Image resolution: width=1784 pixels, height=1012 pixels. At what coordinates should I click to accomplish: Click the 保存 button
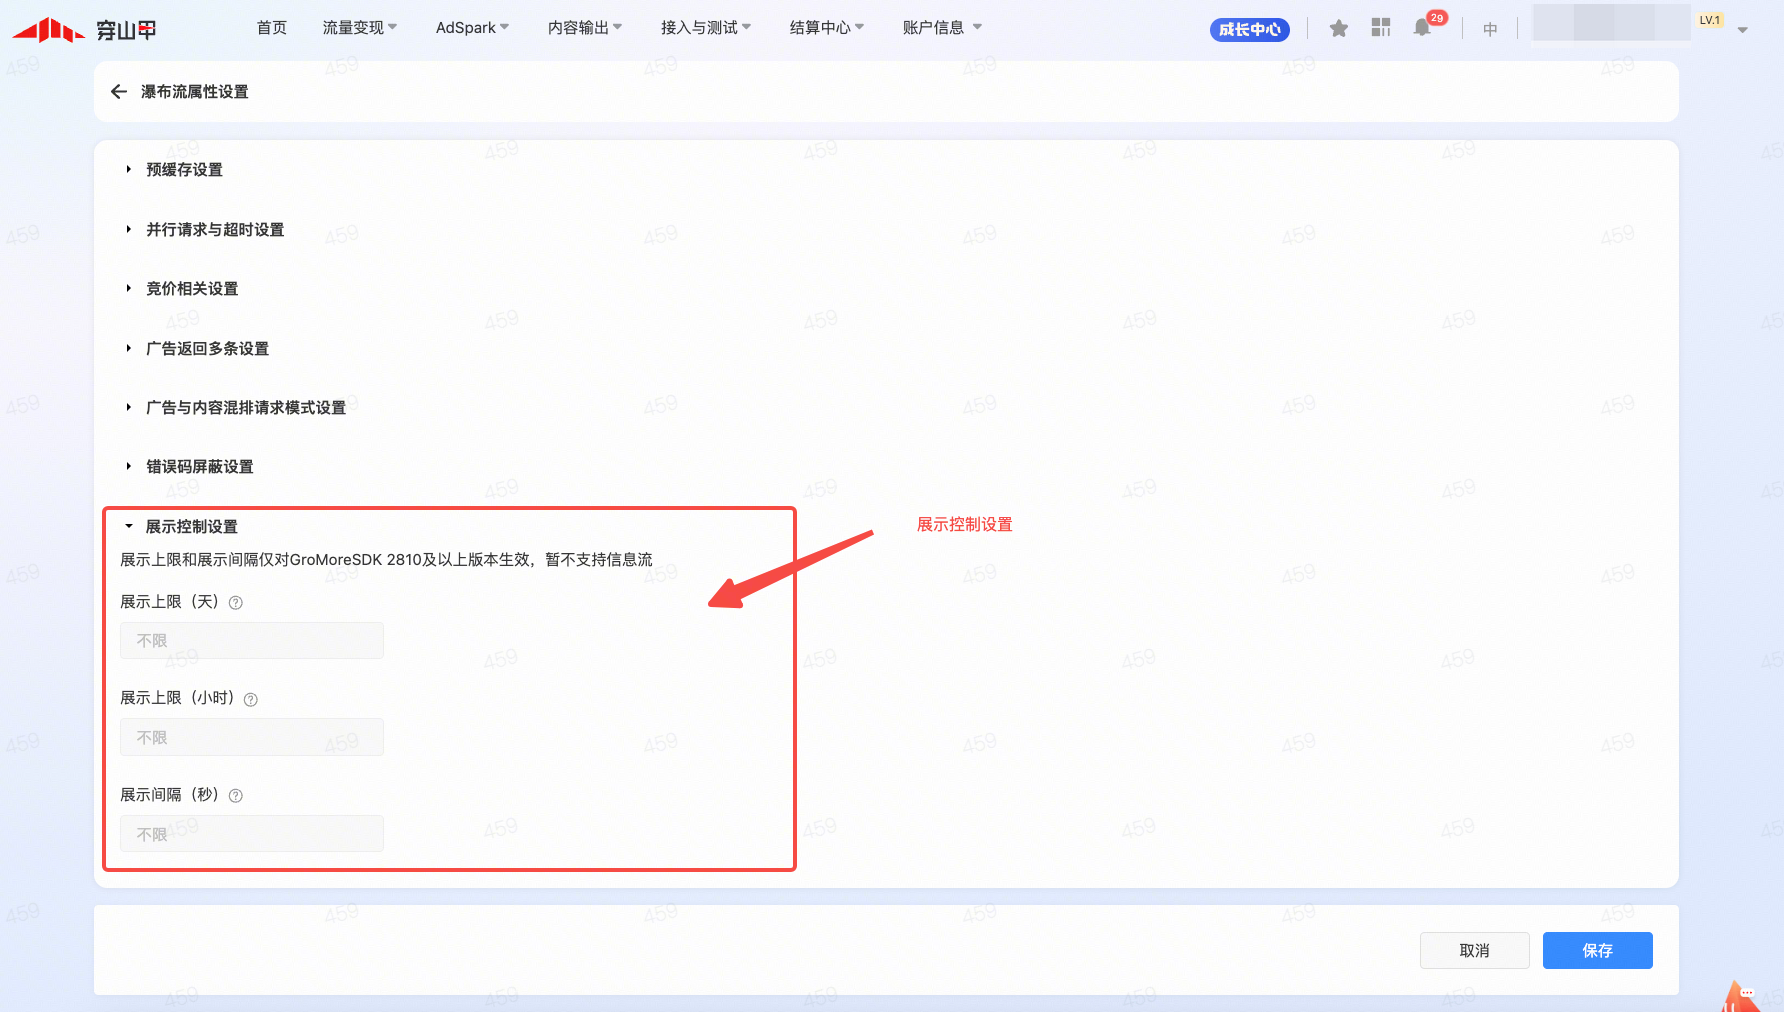1597,951
